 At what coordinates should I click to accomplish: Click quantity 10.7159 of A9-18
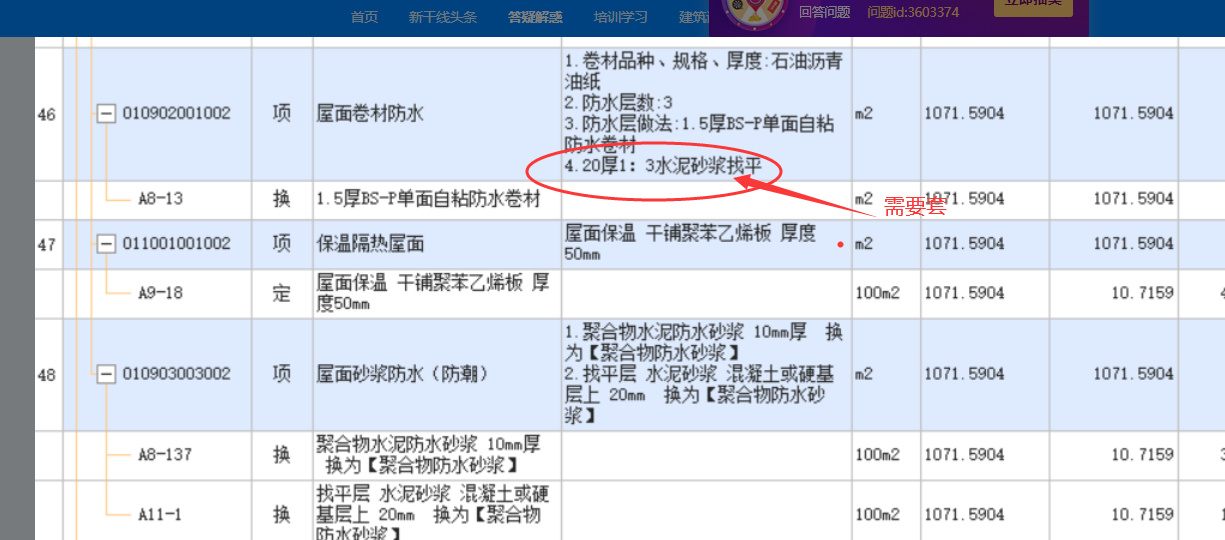pyautogui.click(x=1142, y=293)
